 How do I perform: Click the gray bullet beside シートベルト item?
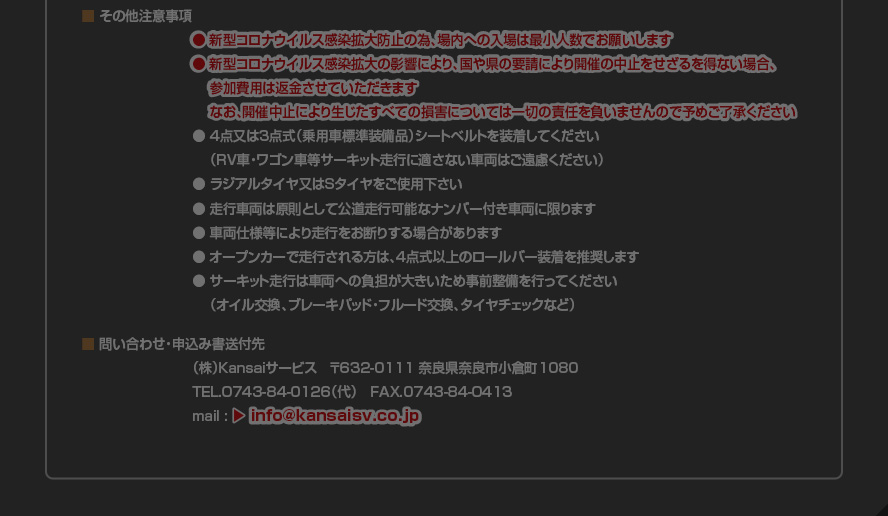tap(199, 136)
